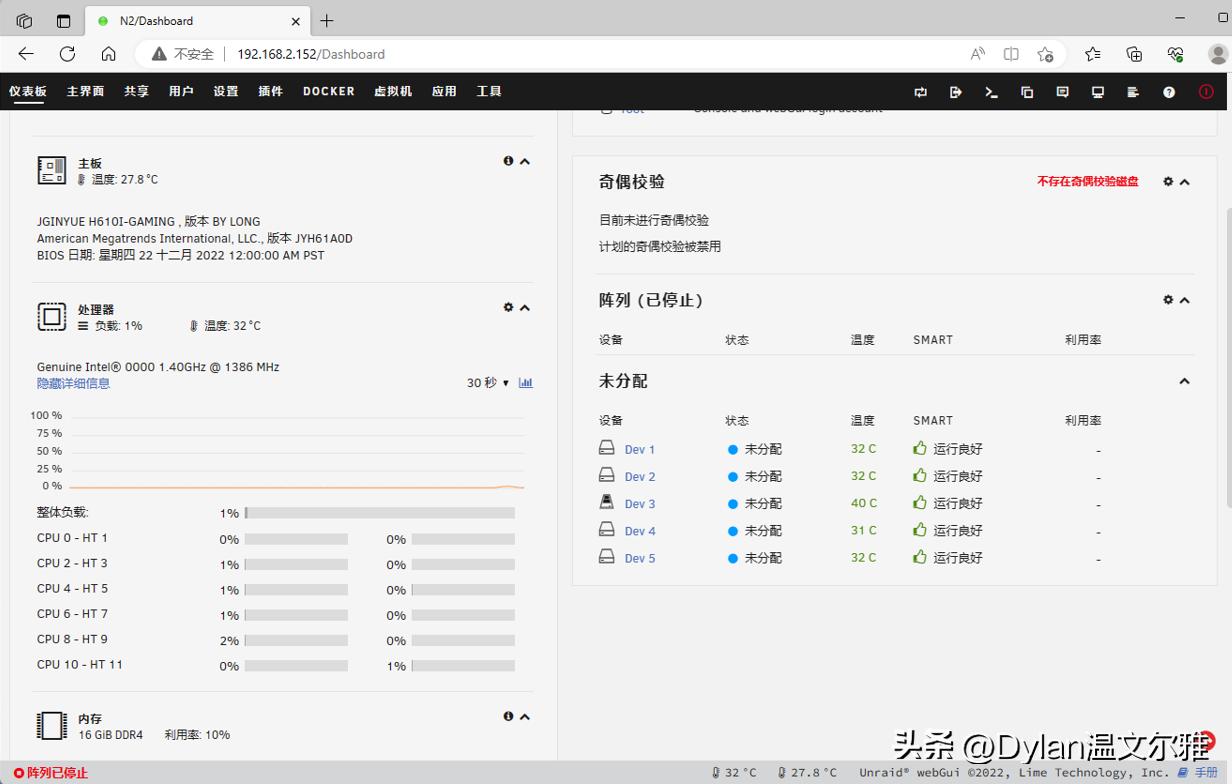The width and height of the screenshot is (1232, 784).
Task: Click the logout icon in the toolbar
Action: (x=955, y=91)
